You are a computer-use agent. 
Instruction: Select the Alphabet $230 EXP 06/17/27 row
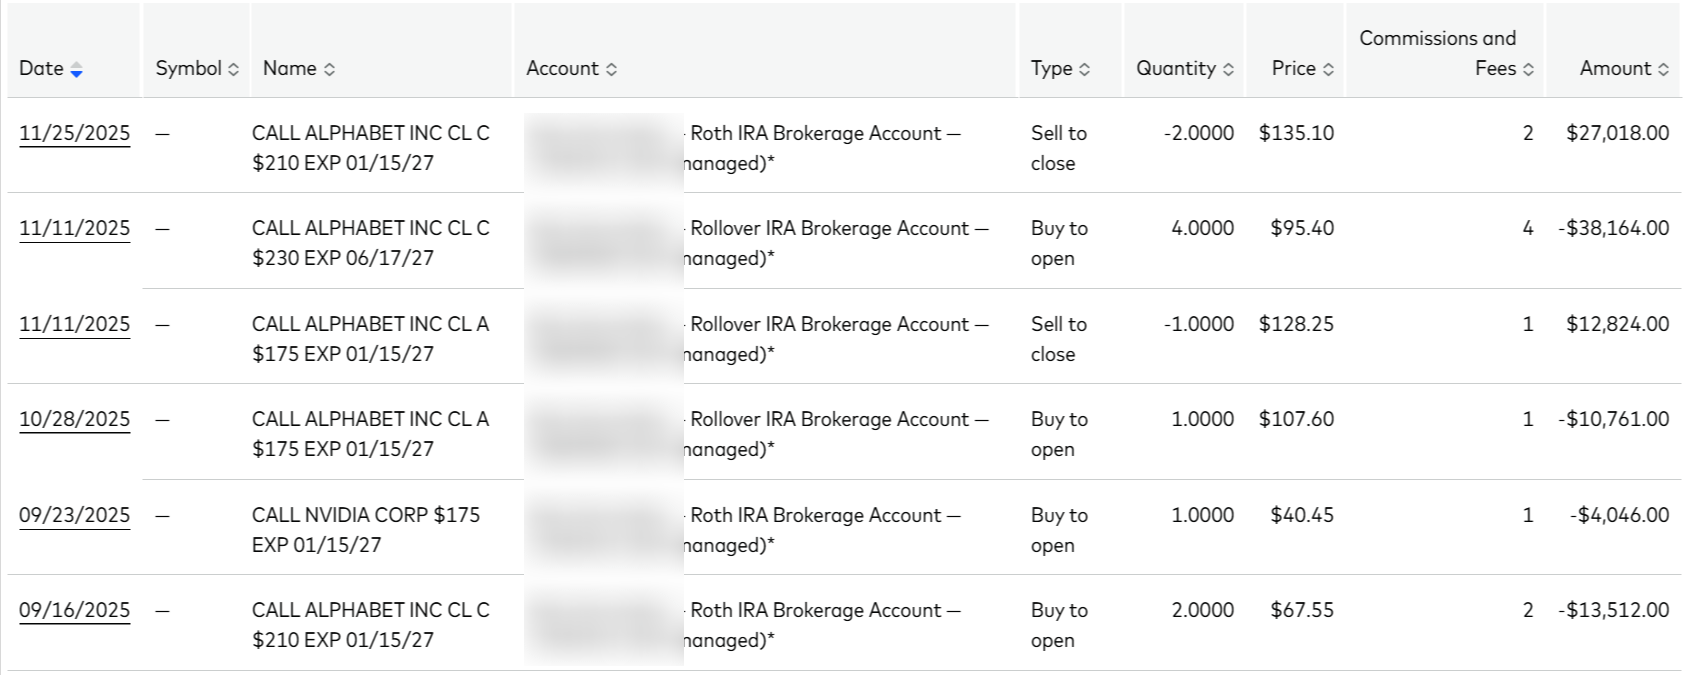pyautogui.click(x=370, y=242)
